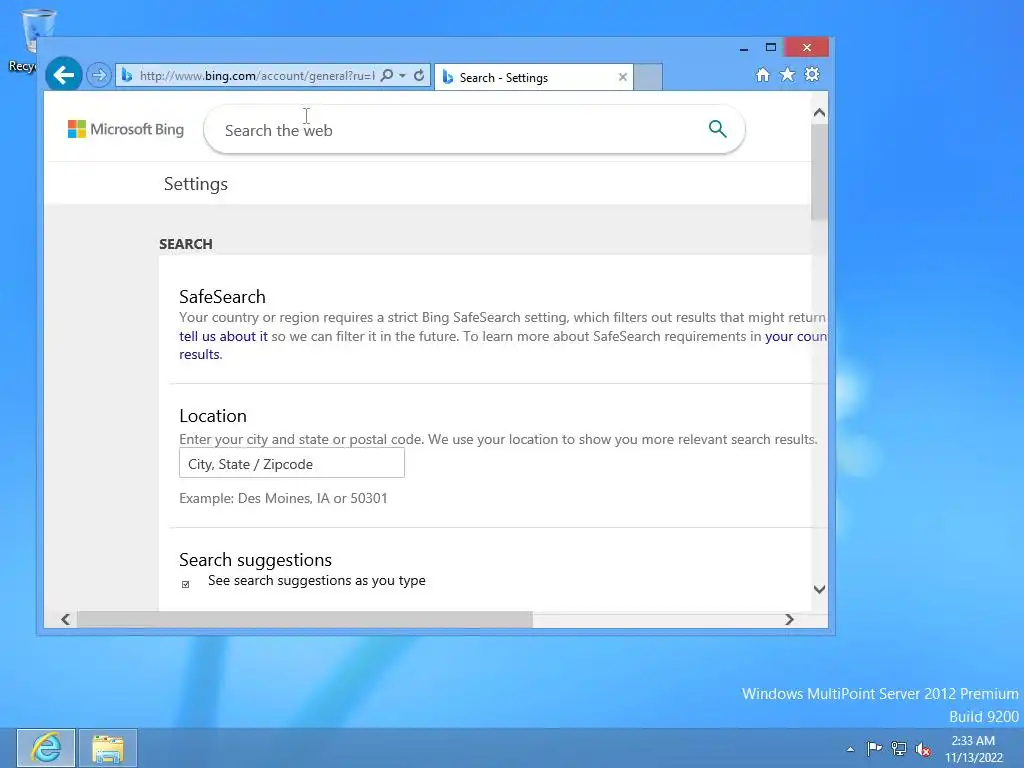Click the browser Back arrow button
This screenshot has height=768, width=1024.
(63, 75)
